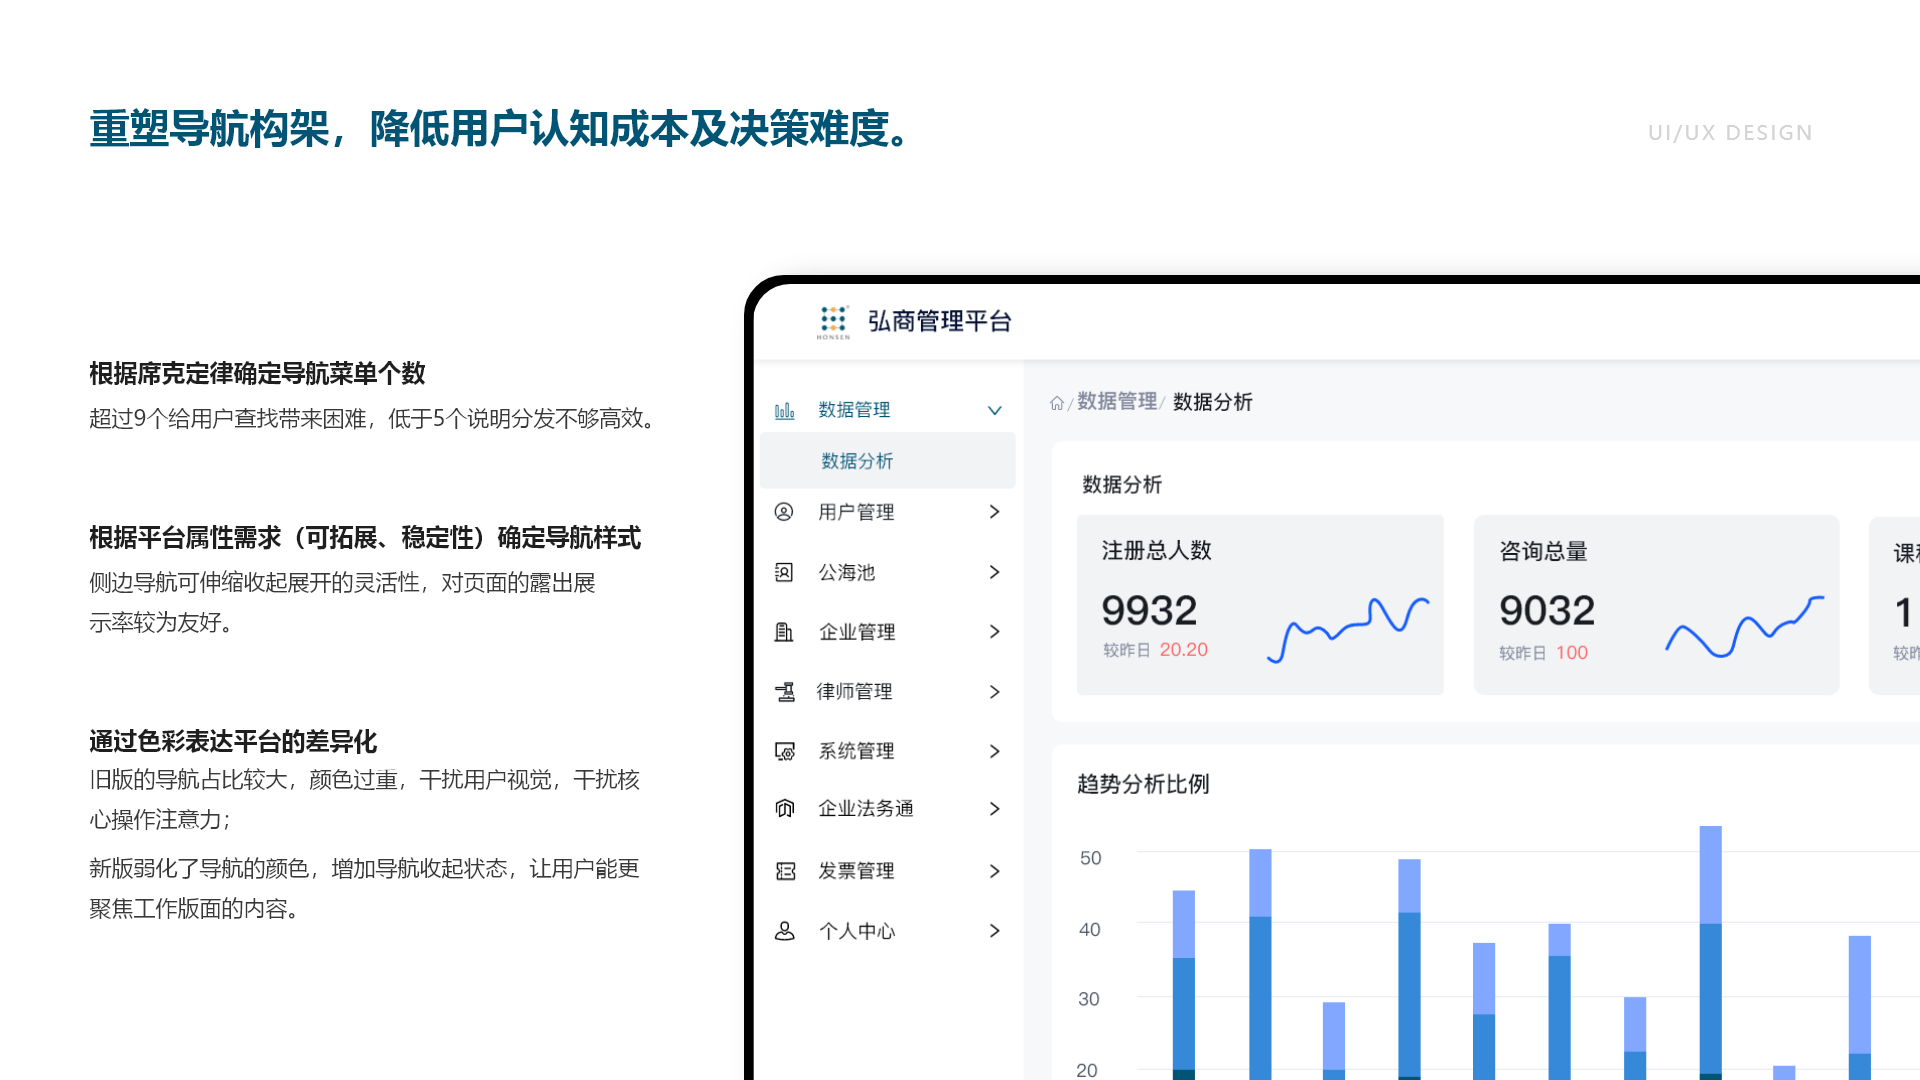Screen dimensions: 1920x1080
Task: Click the home breadcrumb icon
Action: [x=1056, y=403]
